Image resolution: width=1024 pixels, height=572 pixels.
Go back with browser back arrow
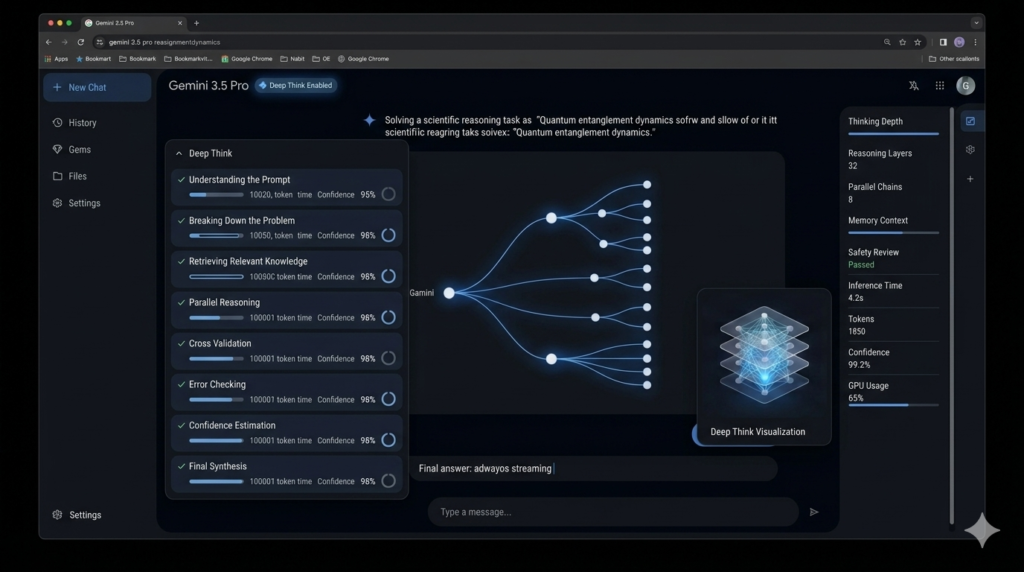(x=48, y=42)
